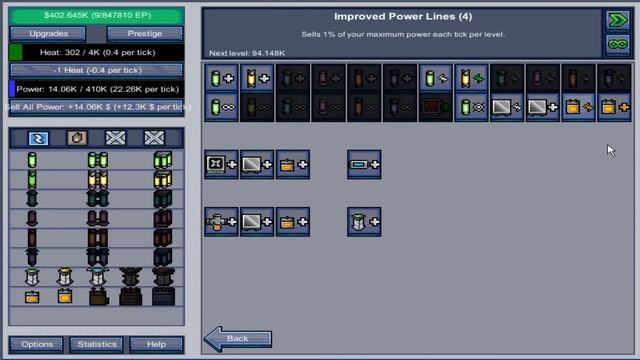Screen dimensions: 640x360
Task: Select the green cell lightning upgrade
Action: tap(436, 78)
